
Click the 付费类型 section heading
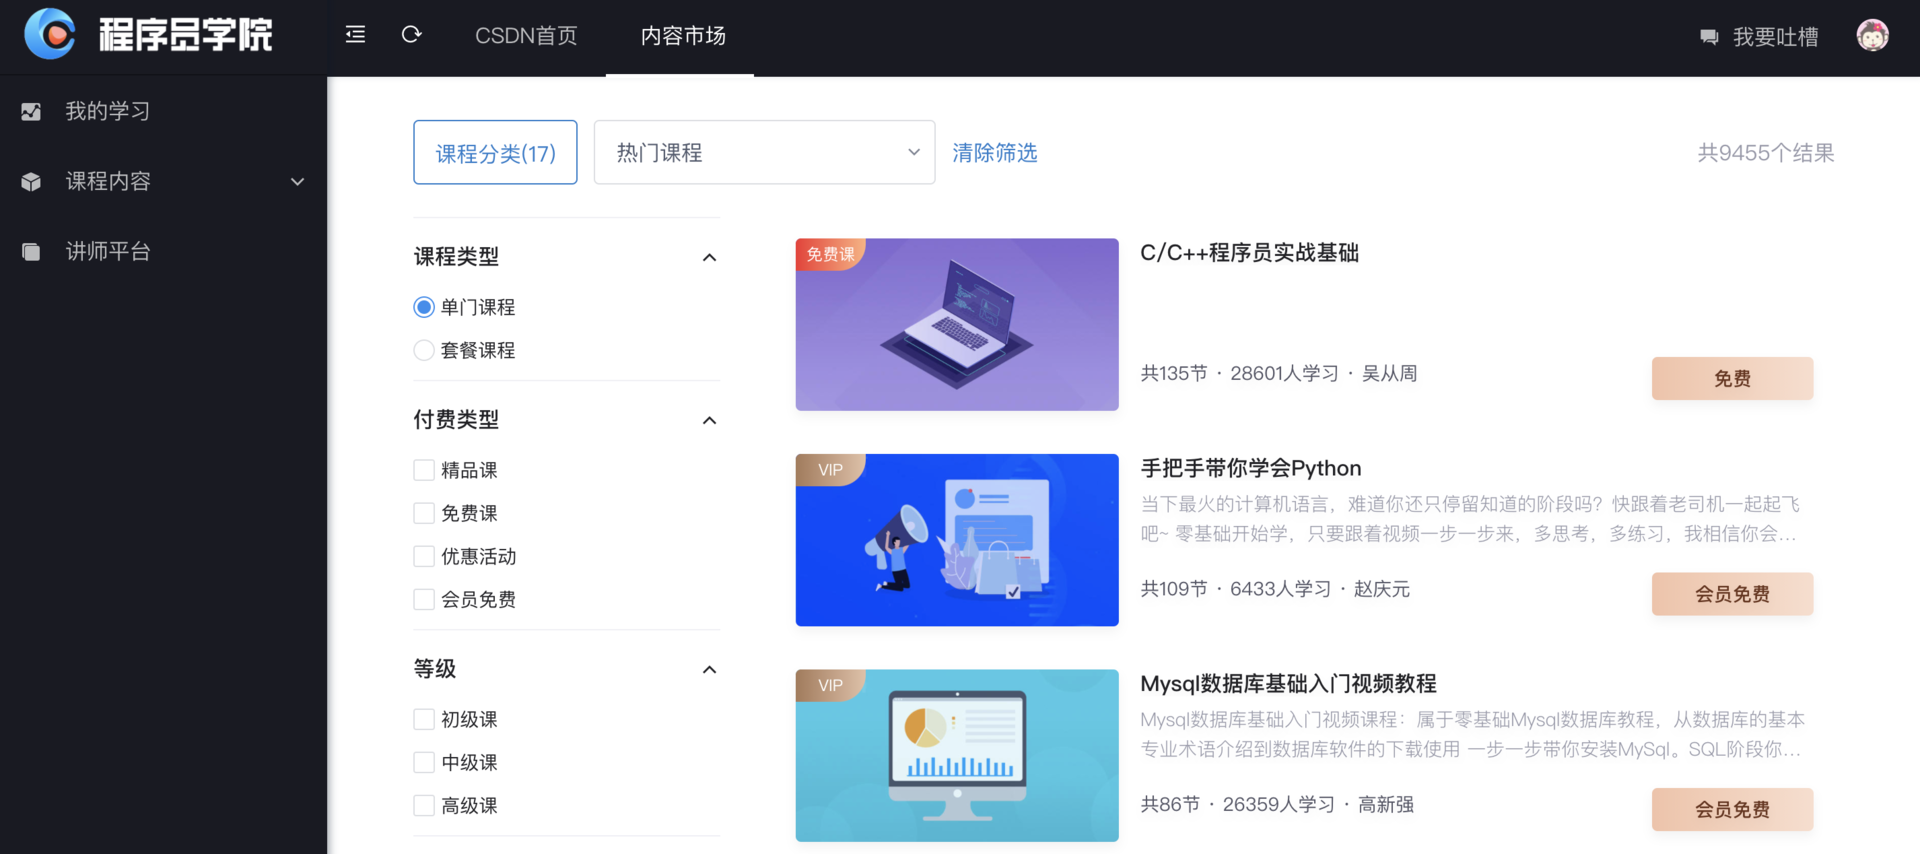tap(456, 420)
